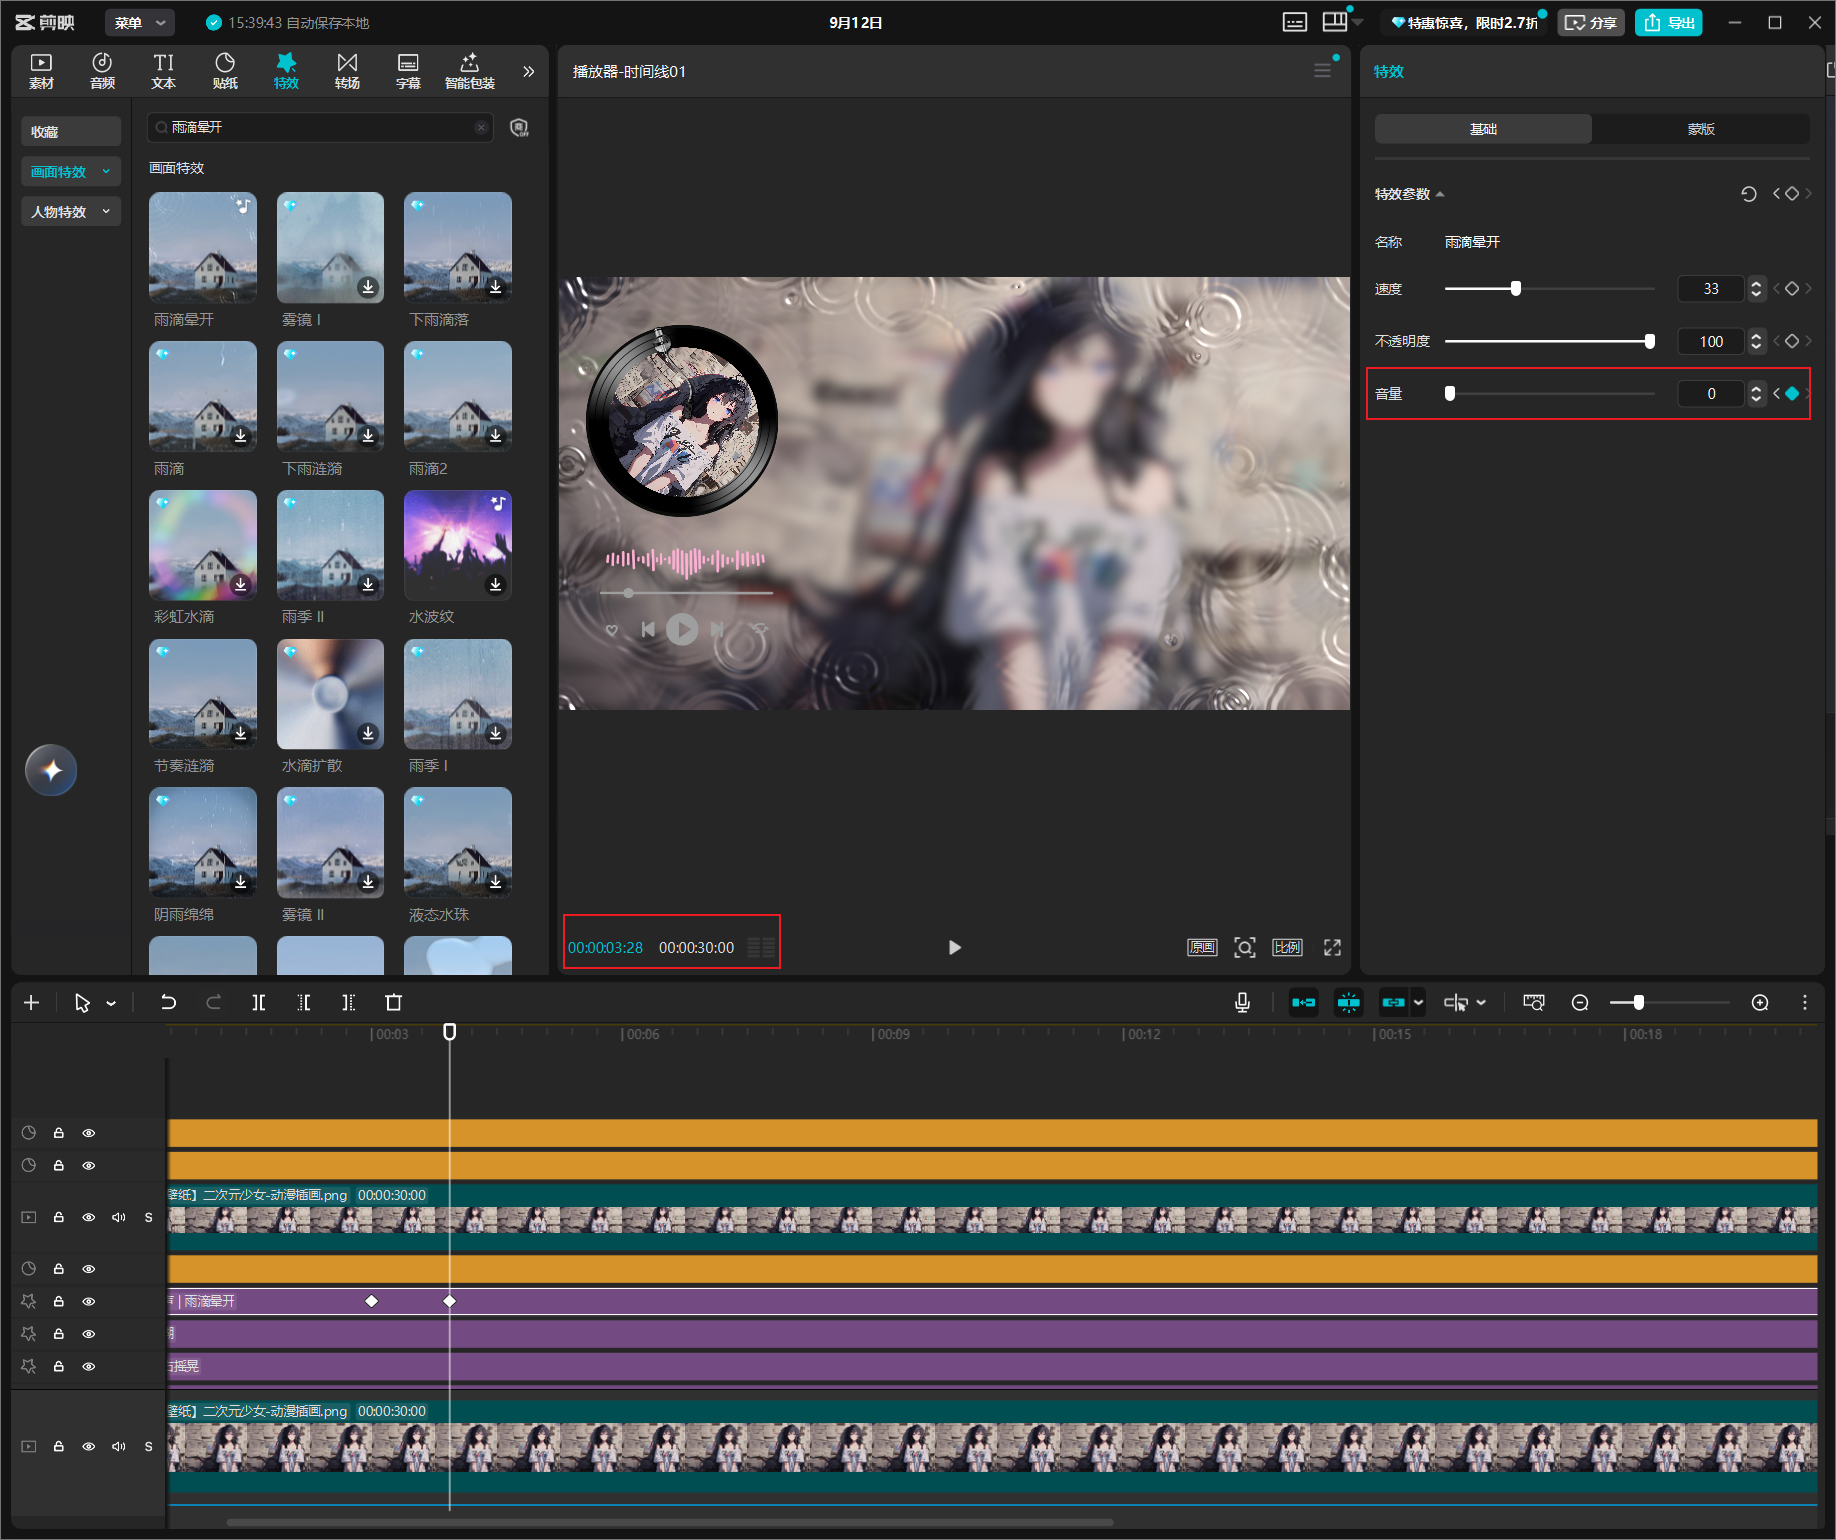Screen dimensions: 1836x1540
Task: Hide the 摇晃 effect track
Action: [89, 1366]
